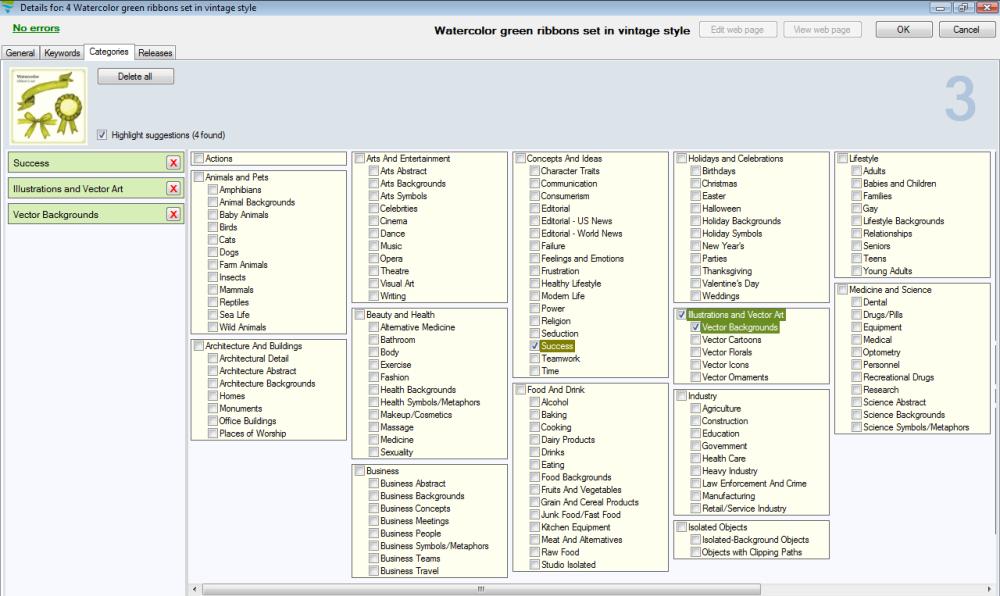Click the Retail/Service Industry label

click(x=744, y=508)
